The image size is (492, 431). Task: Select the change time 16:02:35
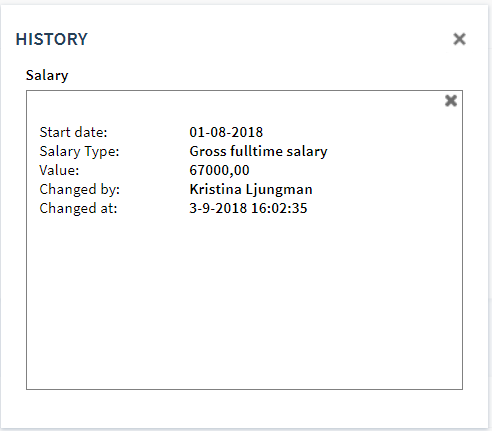pyautogui.click(x=279, y=208)
